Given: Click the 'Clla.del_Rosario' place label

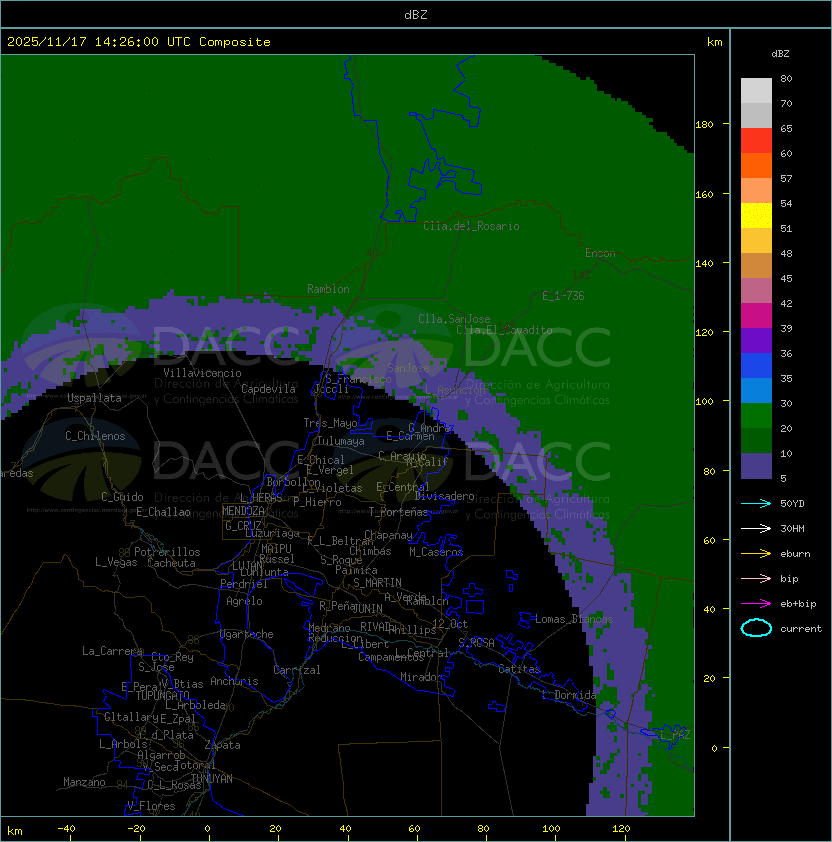Looking at the screenshot, I should 471,226.
